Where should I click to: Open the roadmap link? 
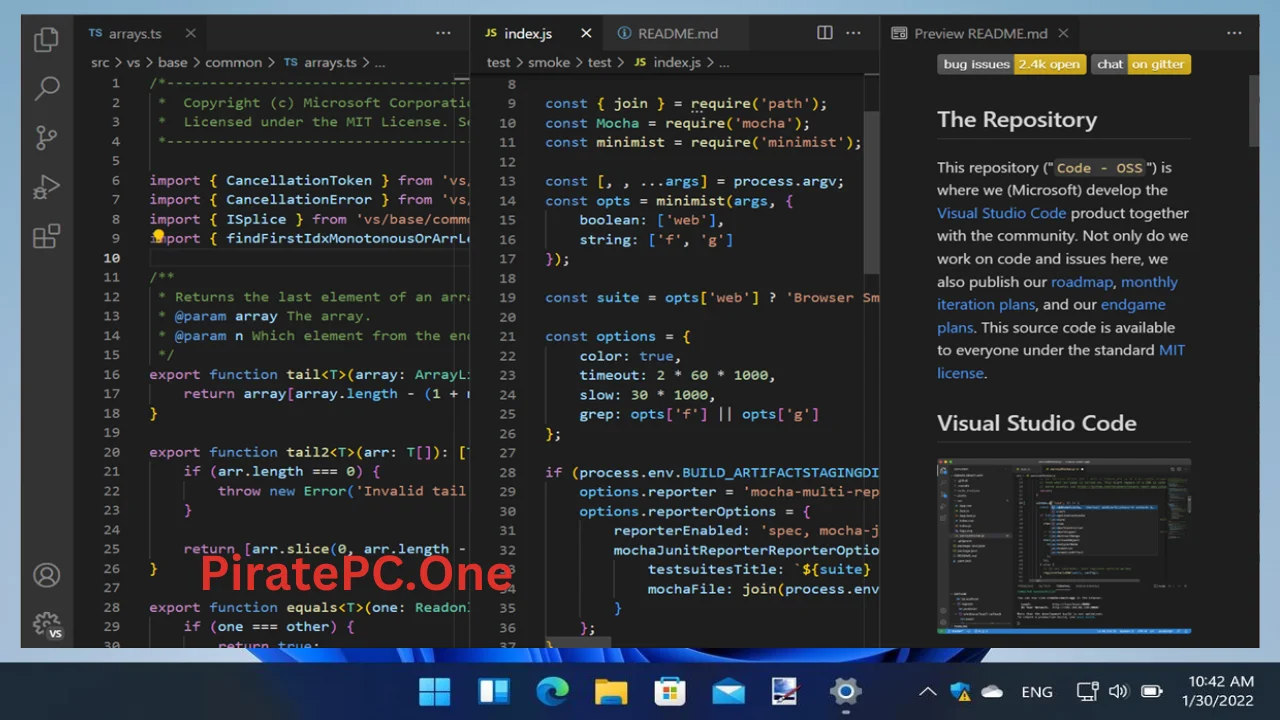pyautogui.click(x=1081, y=282)
